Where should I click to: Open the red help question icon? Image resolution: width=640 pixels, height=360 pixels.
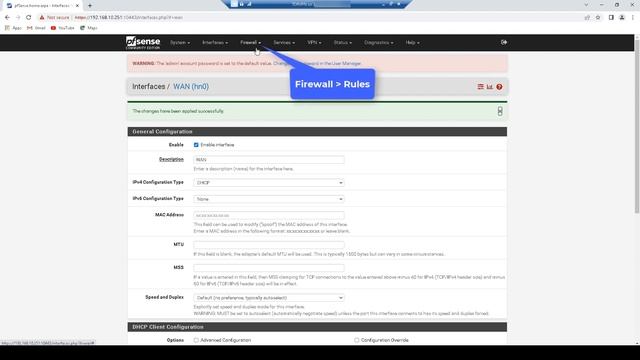(499, 87)
